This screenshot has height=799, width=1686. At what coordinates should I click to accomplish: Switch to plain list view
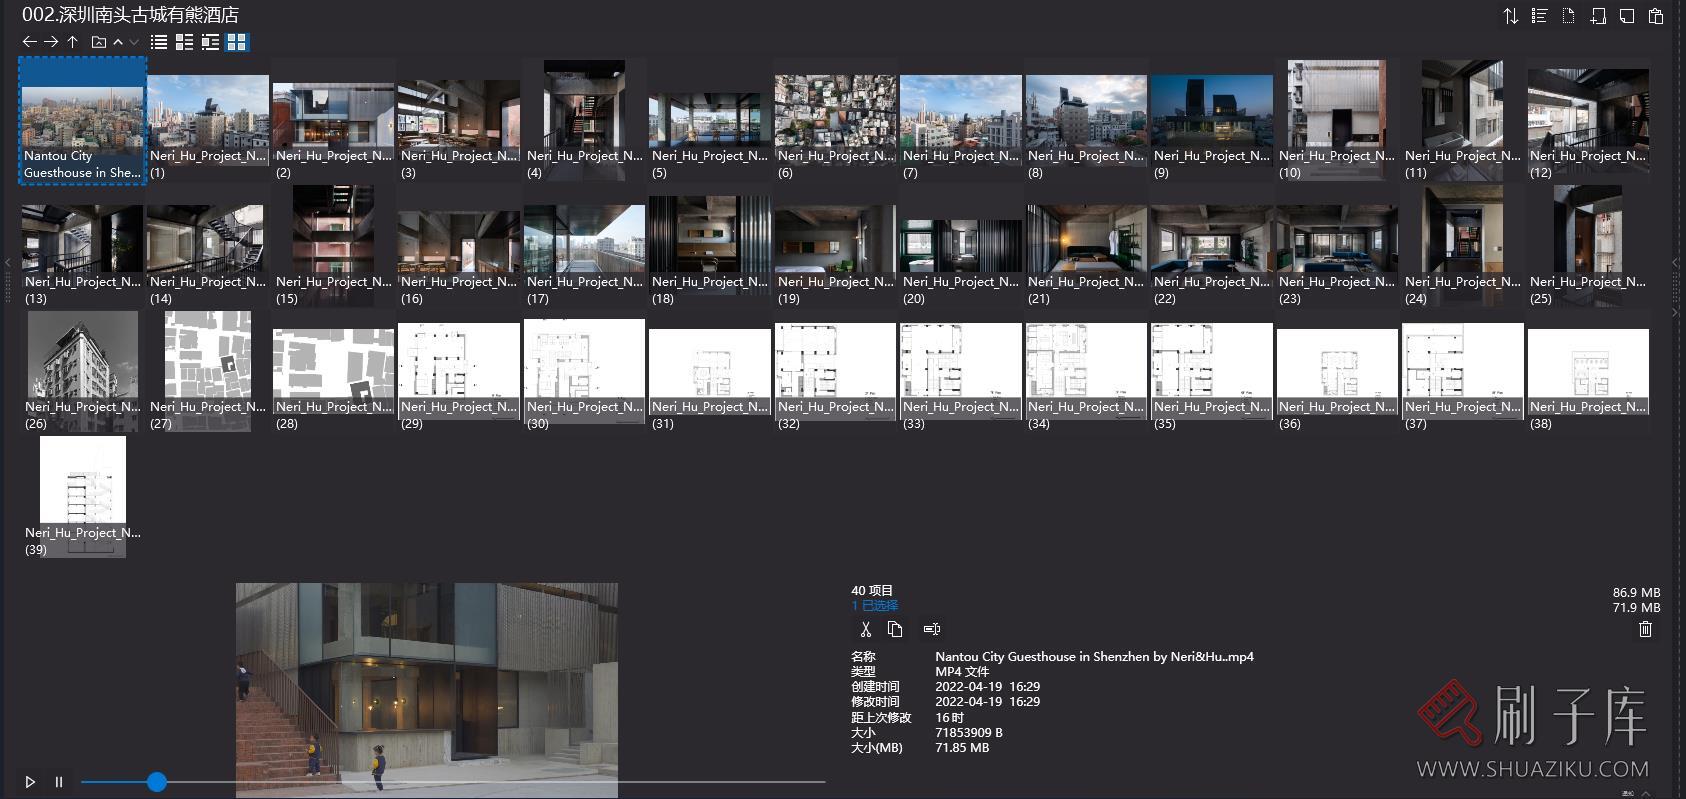tap(159, 42)
